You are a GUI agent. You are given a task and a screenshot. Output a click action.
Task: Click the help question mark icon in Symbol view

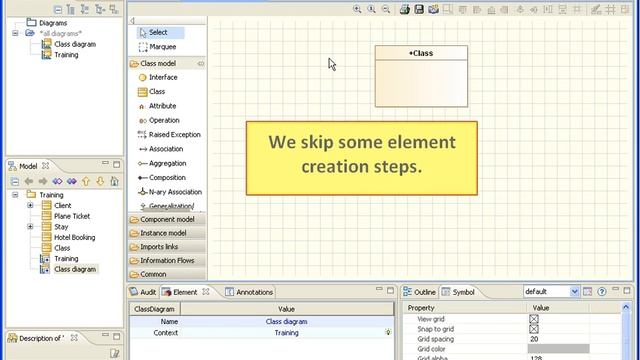[x=602, y=291]
